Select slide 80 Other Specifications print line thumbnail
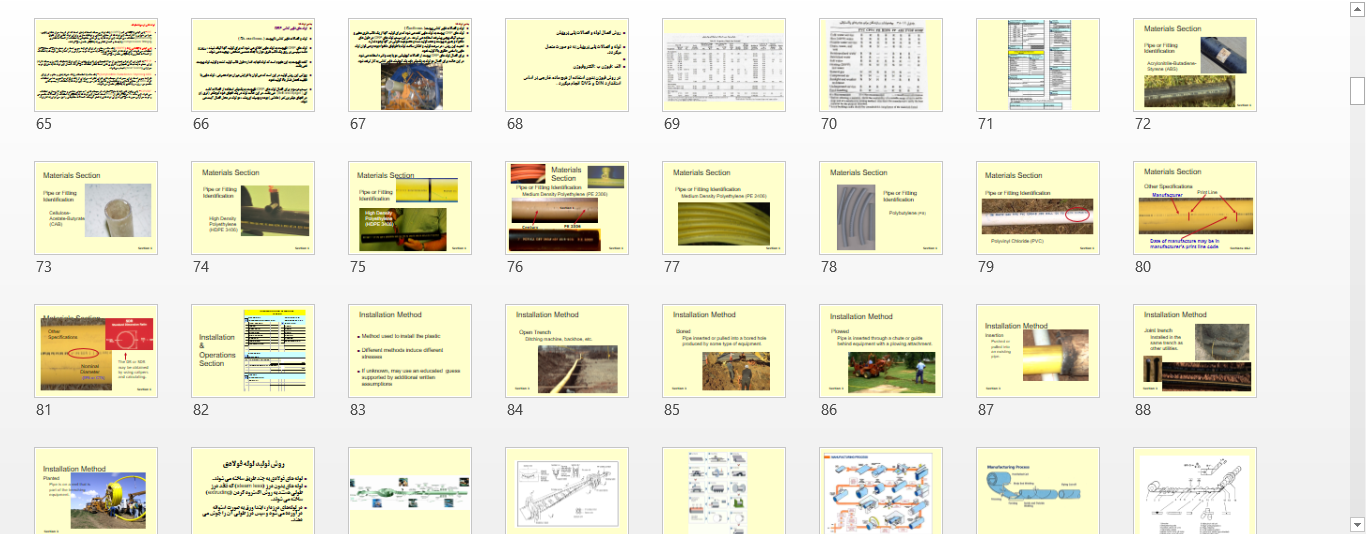The width and height of the screenshot is (1366, 534). [x=1195, y=208]
